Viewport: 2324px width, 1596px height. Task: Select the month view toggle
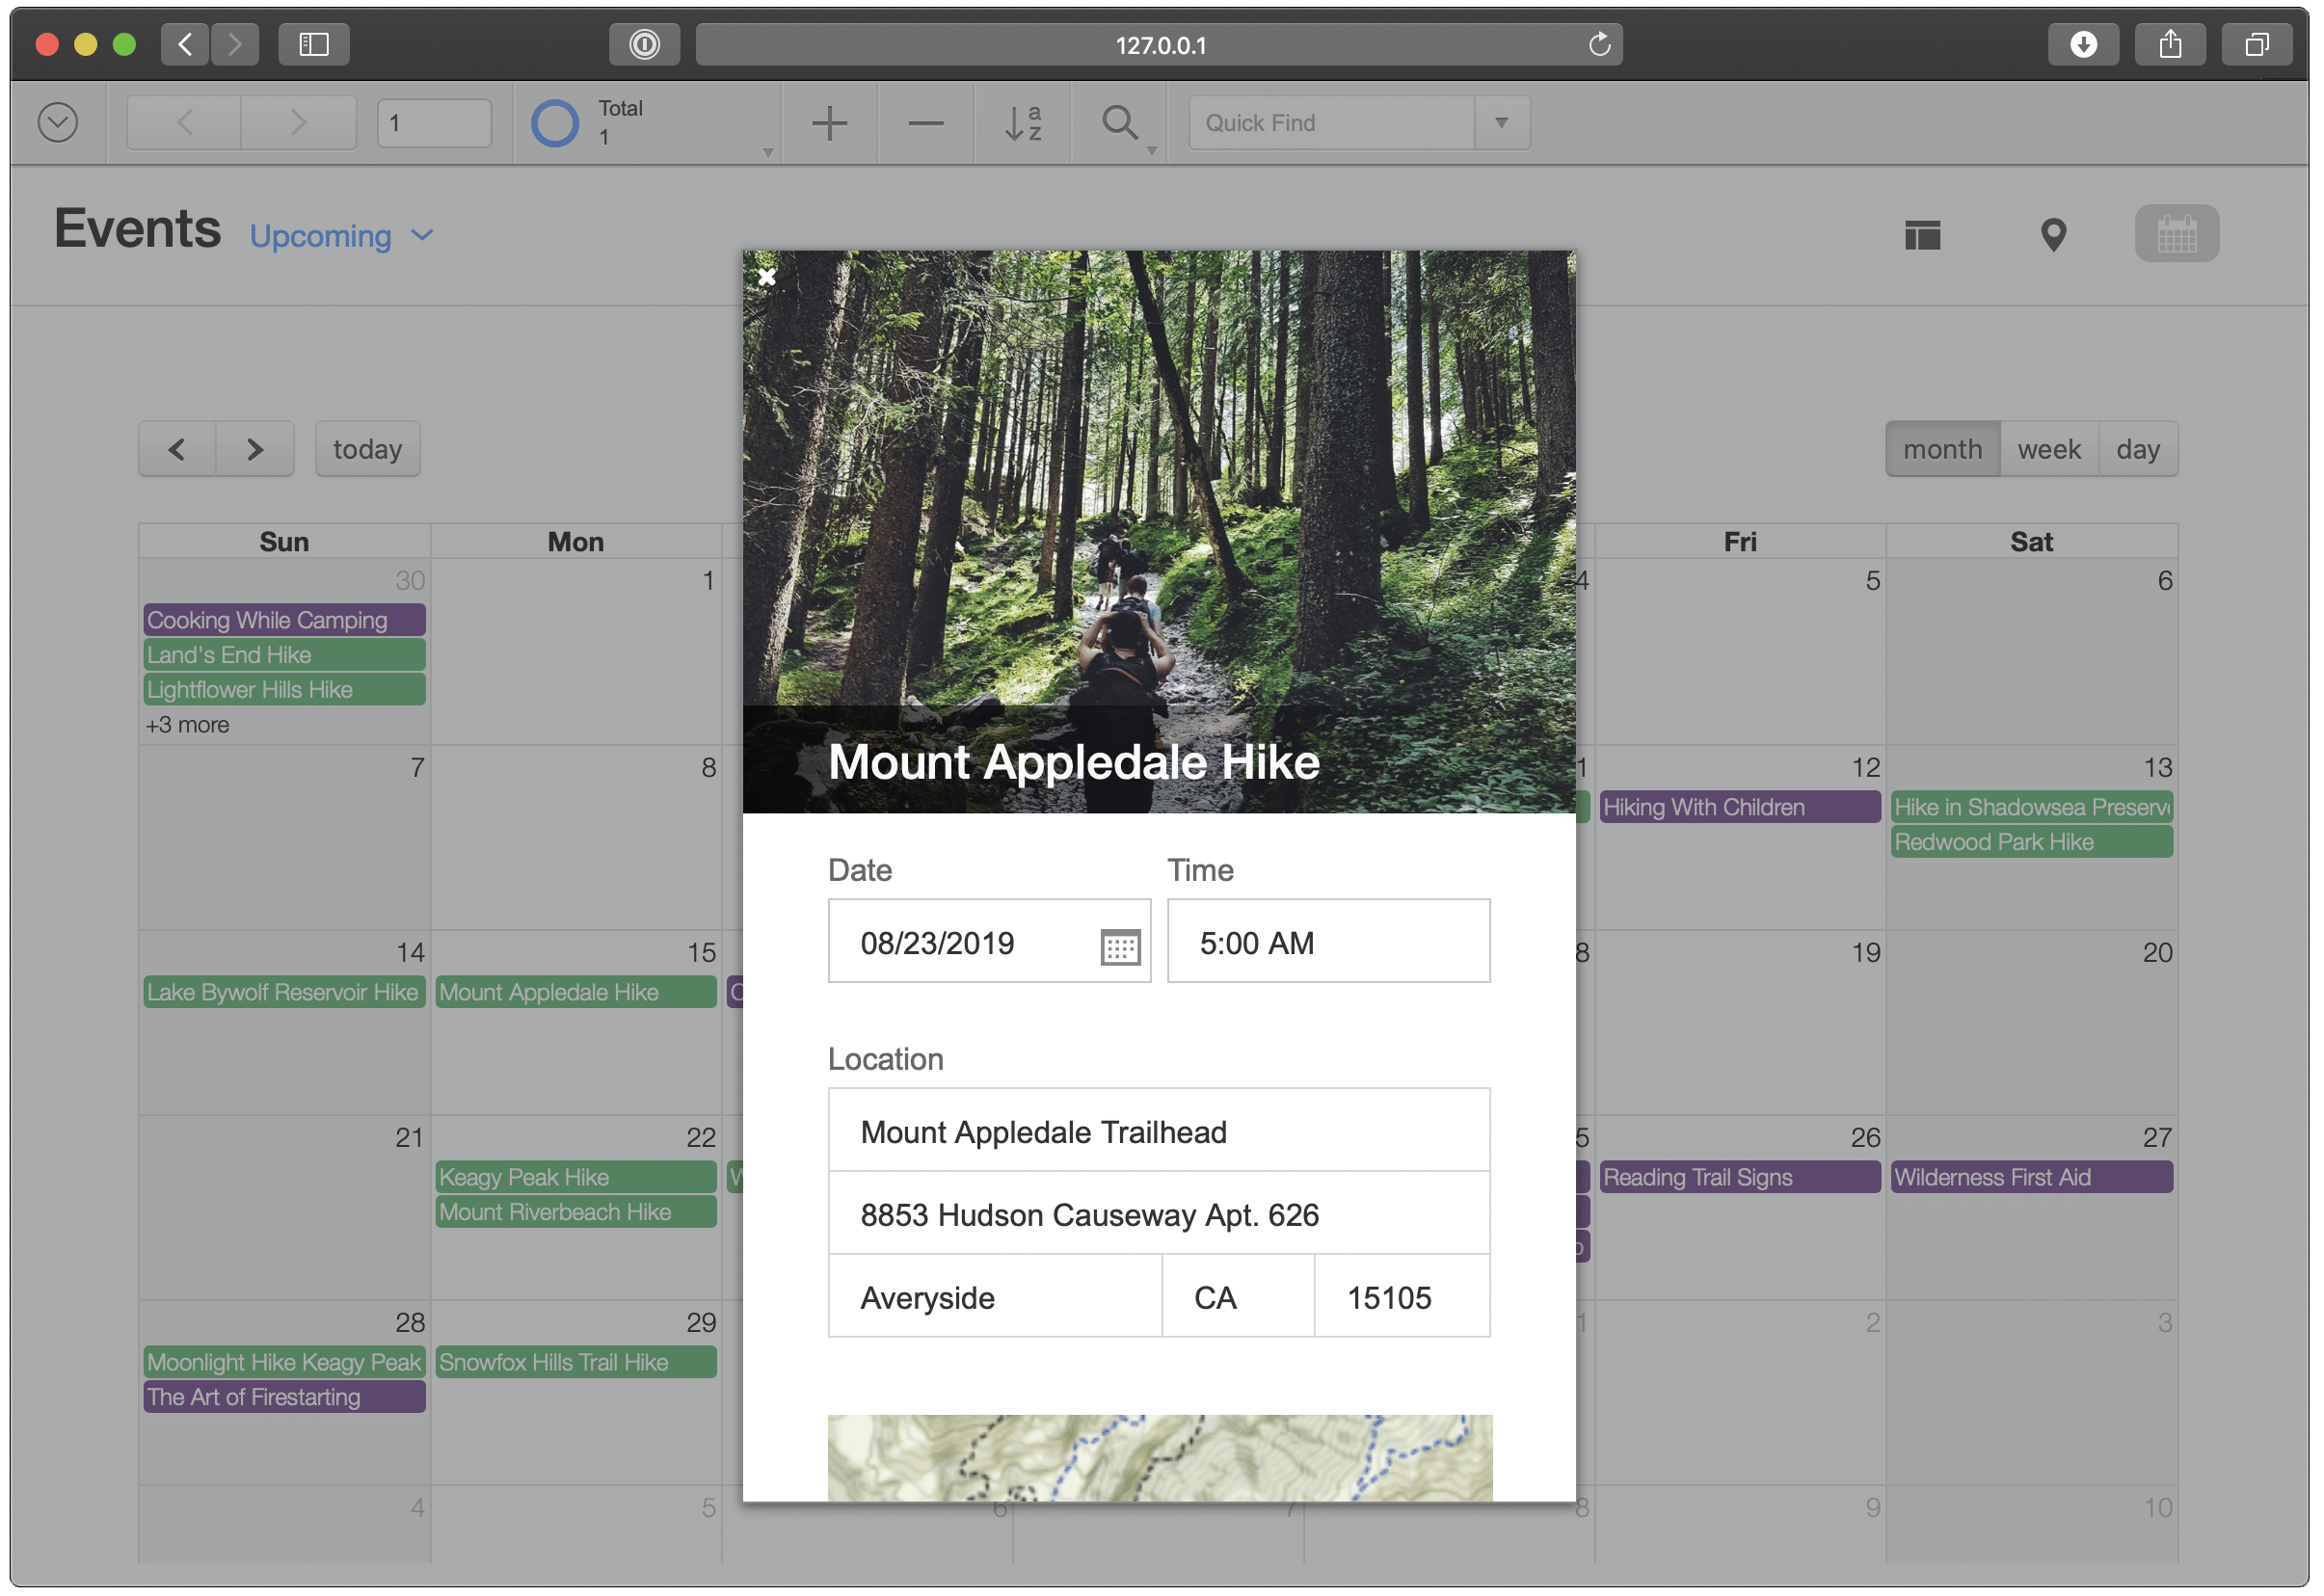[1941, 448]
